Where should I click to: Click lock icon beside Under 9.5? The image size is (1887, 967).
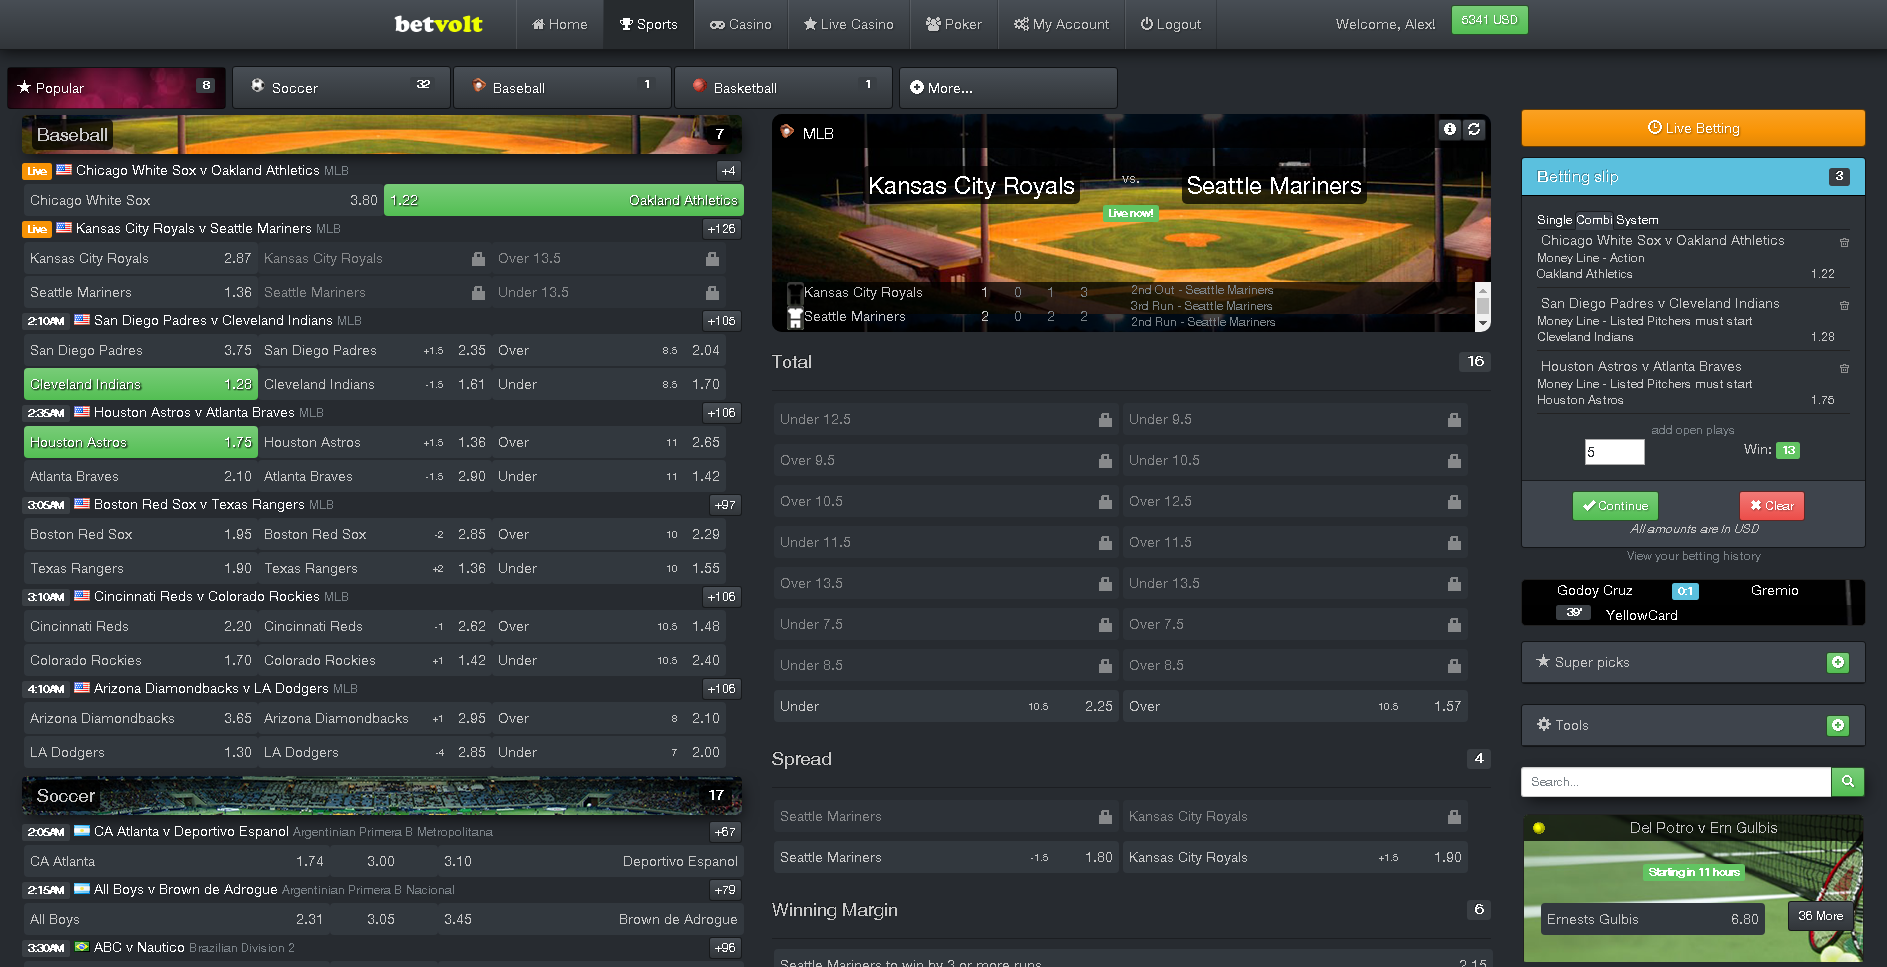pos(1454,420)
